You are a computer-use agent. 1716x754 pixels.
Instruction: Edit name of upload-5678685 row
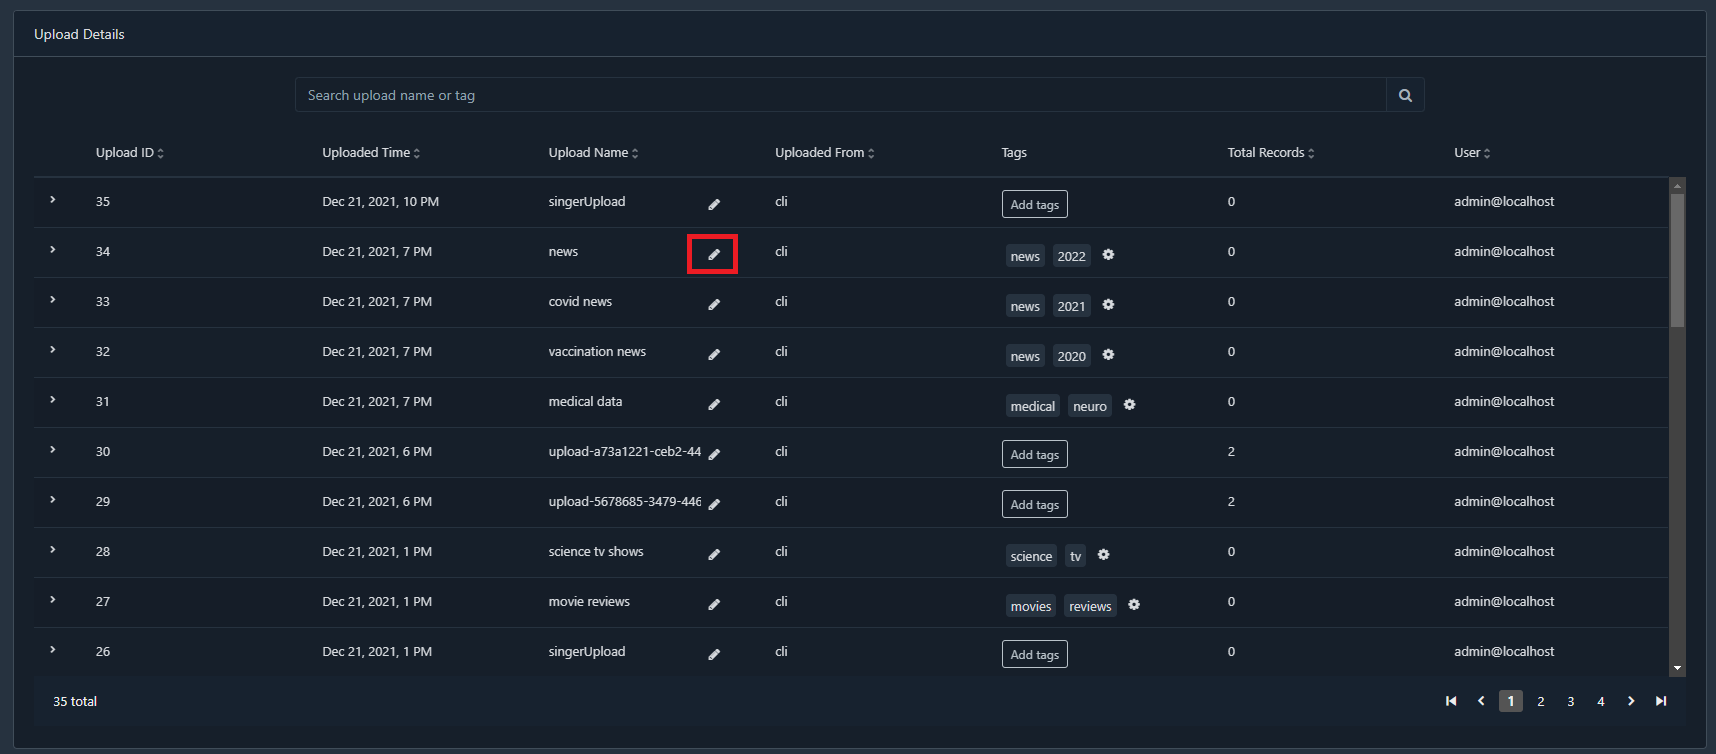tap(714, 504)
